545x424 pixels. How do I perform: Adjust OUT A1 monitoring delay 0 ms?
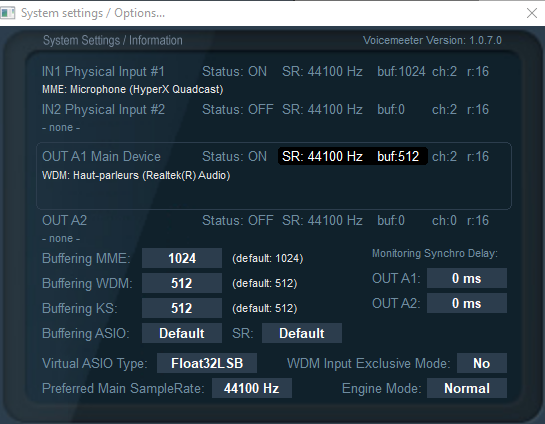coord(467,278)
